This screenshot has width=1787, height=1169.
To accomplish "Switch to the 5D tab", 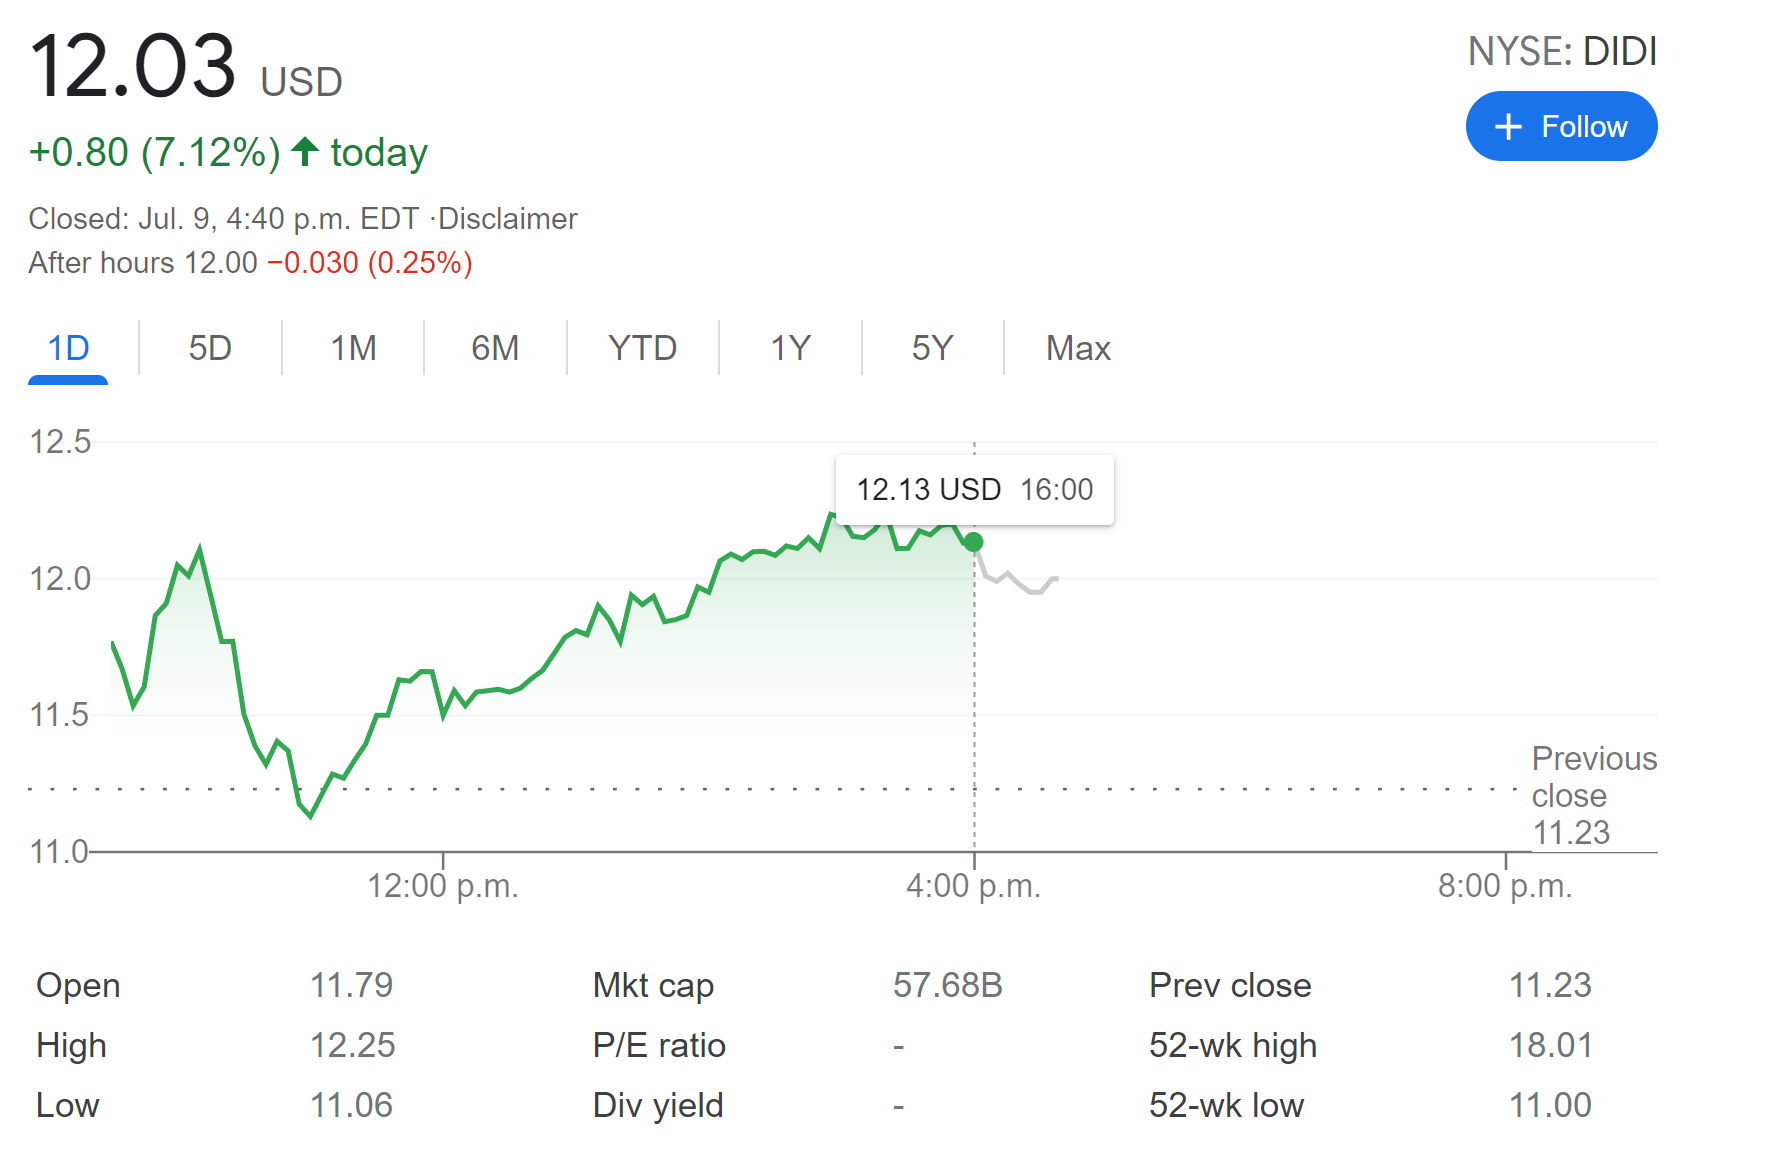I will tap(210, 348).
